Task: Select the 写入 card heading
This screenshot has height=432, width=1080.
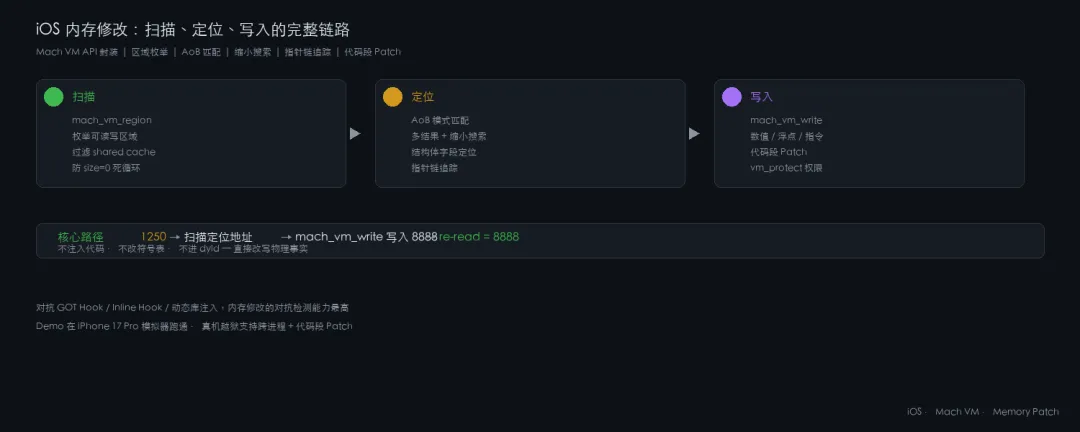Action: (x=761, y=97)
